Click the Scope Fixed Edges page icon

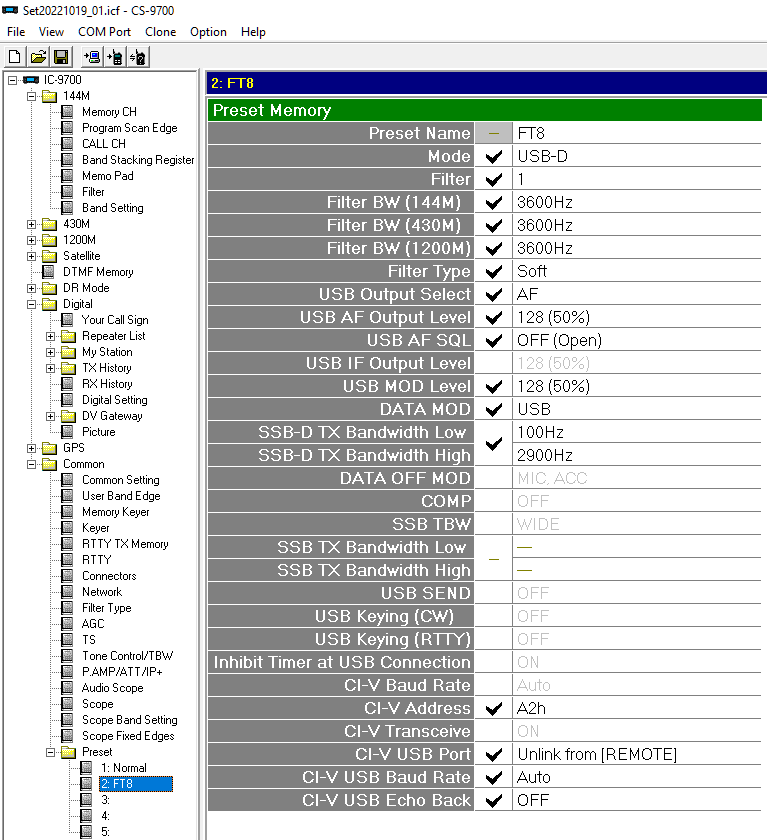click(x=67, y=736)
